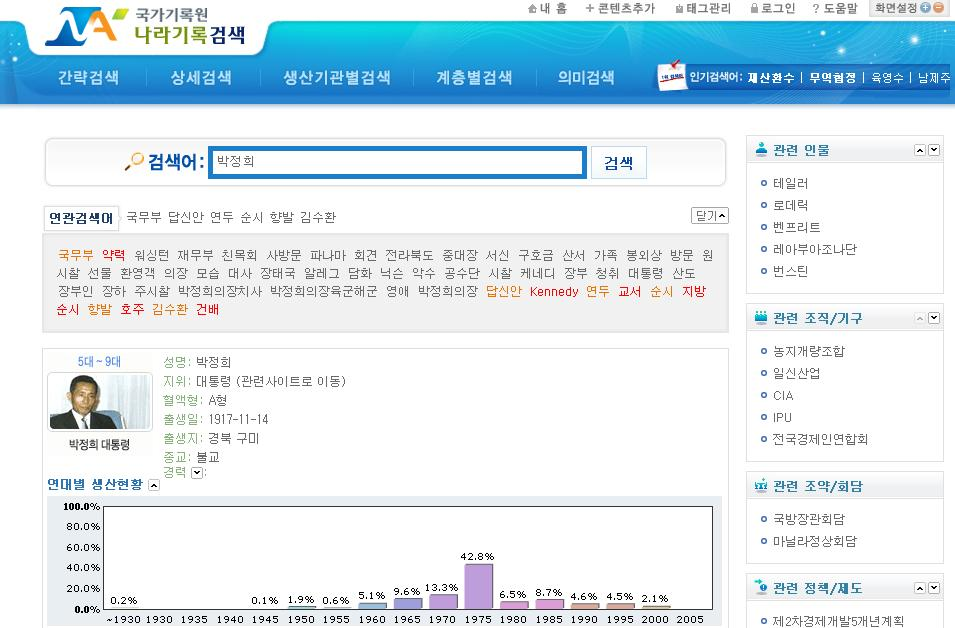Switch to 상세검색 tab

click(201, 78)
